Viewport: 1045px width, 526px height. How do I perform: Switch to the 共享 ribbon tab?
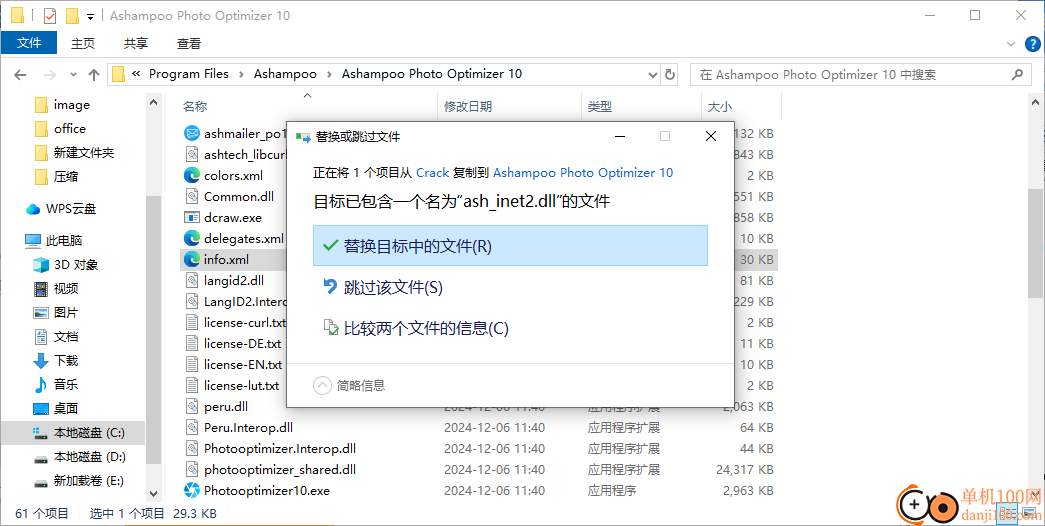click(136, 43)
